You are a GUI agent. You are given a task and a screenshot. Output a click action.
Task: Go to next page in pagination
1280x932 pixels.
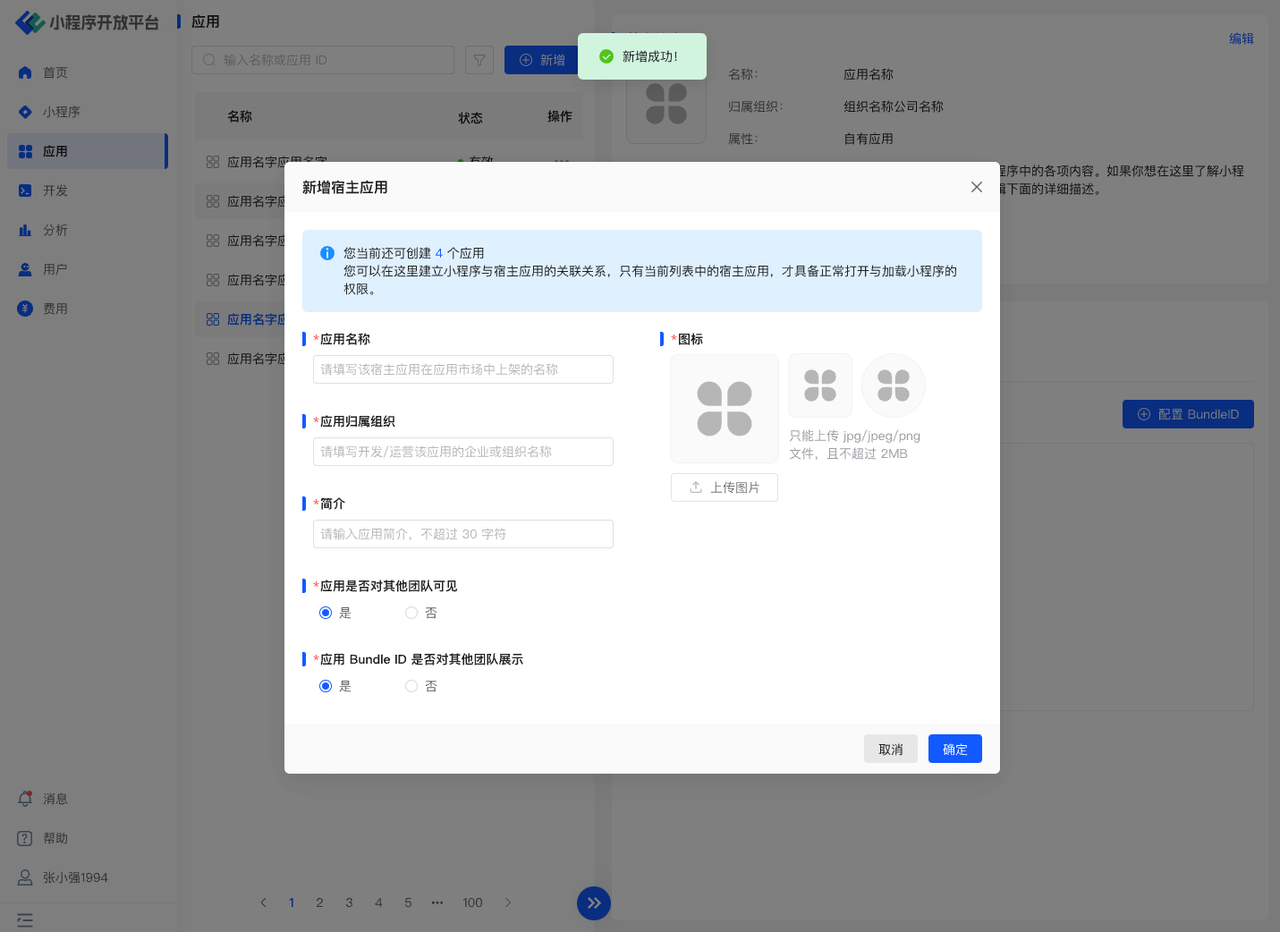click(508, 902)
